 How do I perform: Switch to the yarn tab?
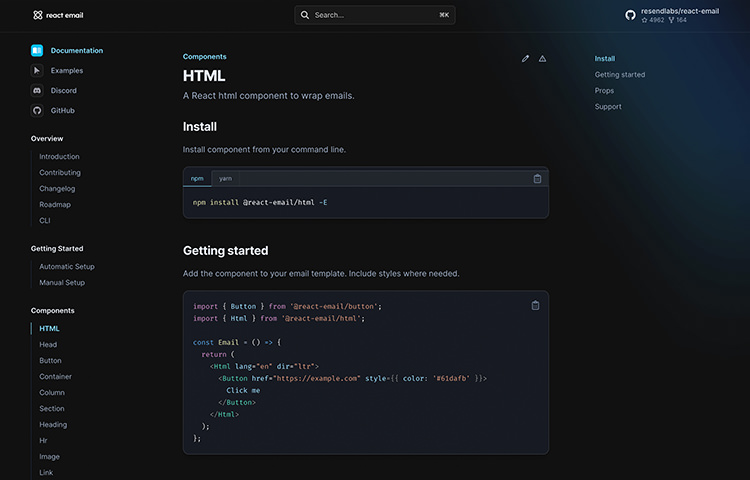(225, 178)
